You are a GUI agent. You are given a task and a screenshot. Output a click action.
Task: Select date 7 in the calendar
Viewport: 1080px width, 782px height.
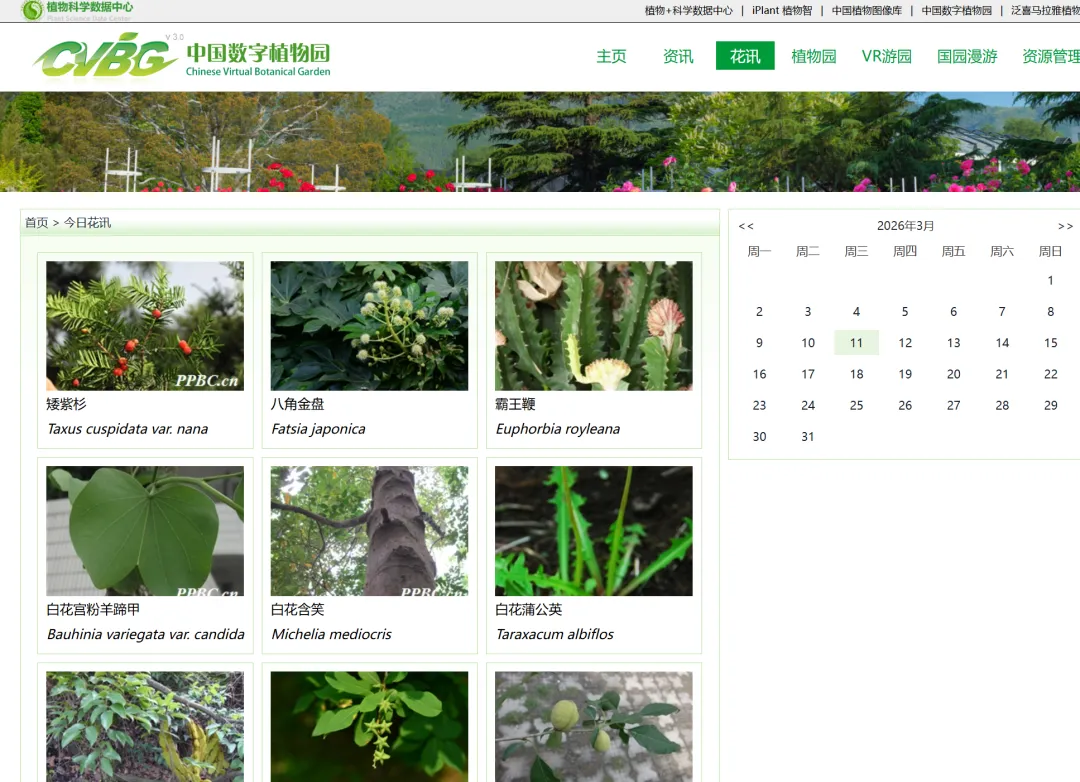pyautogui.click(x=1002, y=311)
